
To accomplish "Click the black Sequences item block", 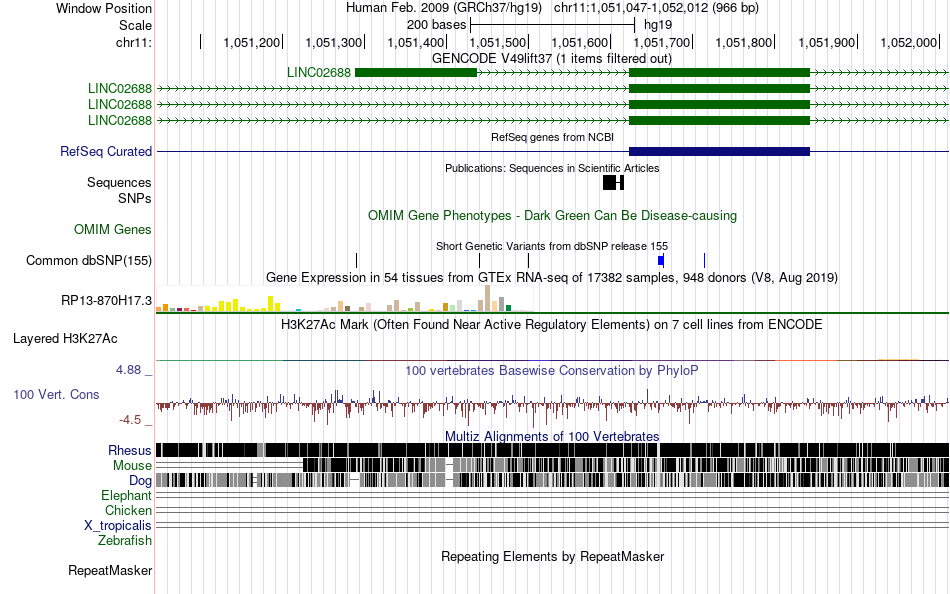I will [613, 182].
